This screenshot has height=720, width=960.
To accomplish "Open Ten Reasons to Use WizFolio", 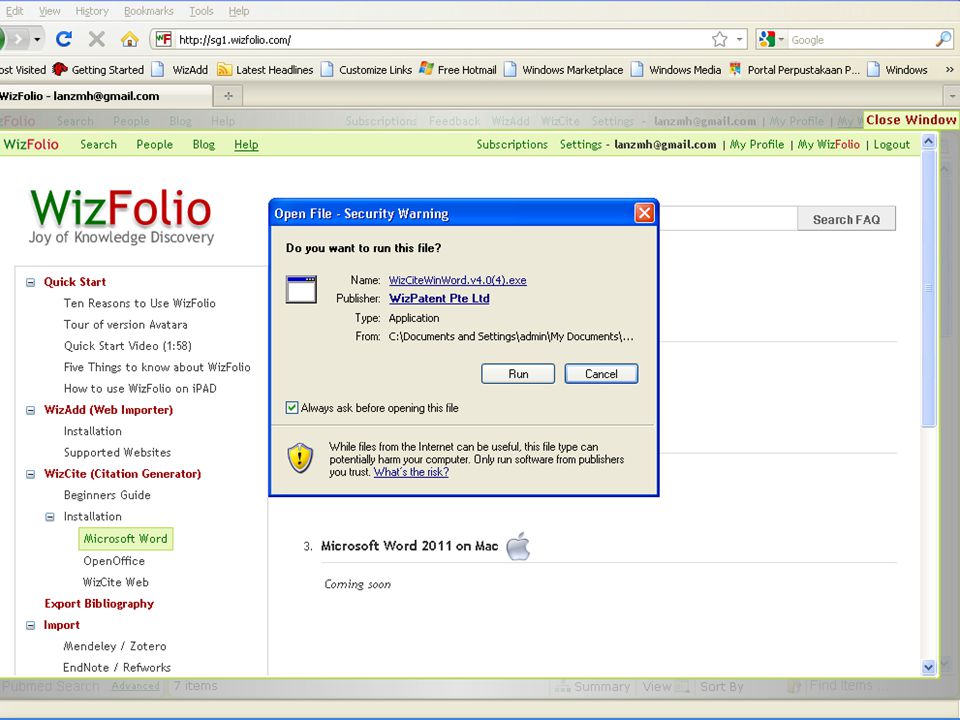I will coord(140,303).
